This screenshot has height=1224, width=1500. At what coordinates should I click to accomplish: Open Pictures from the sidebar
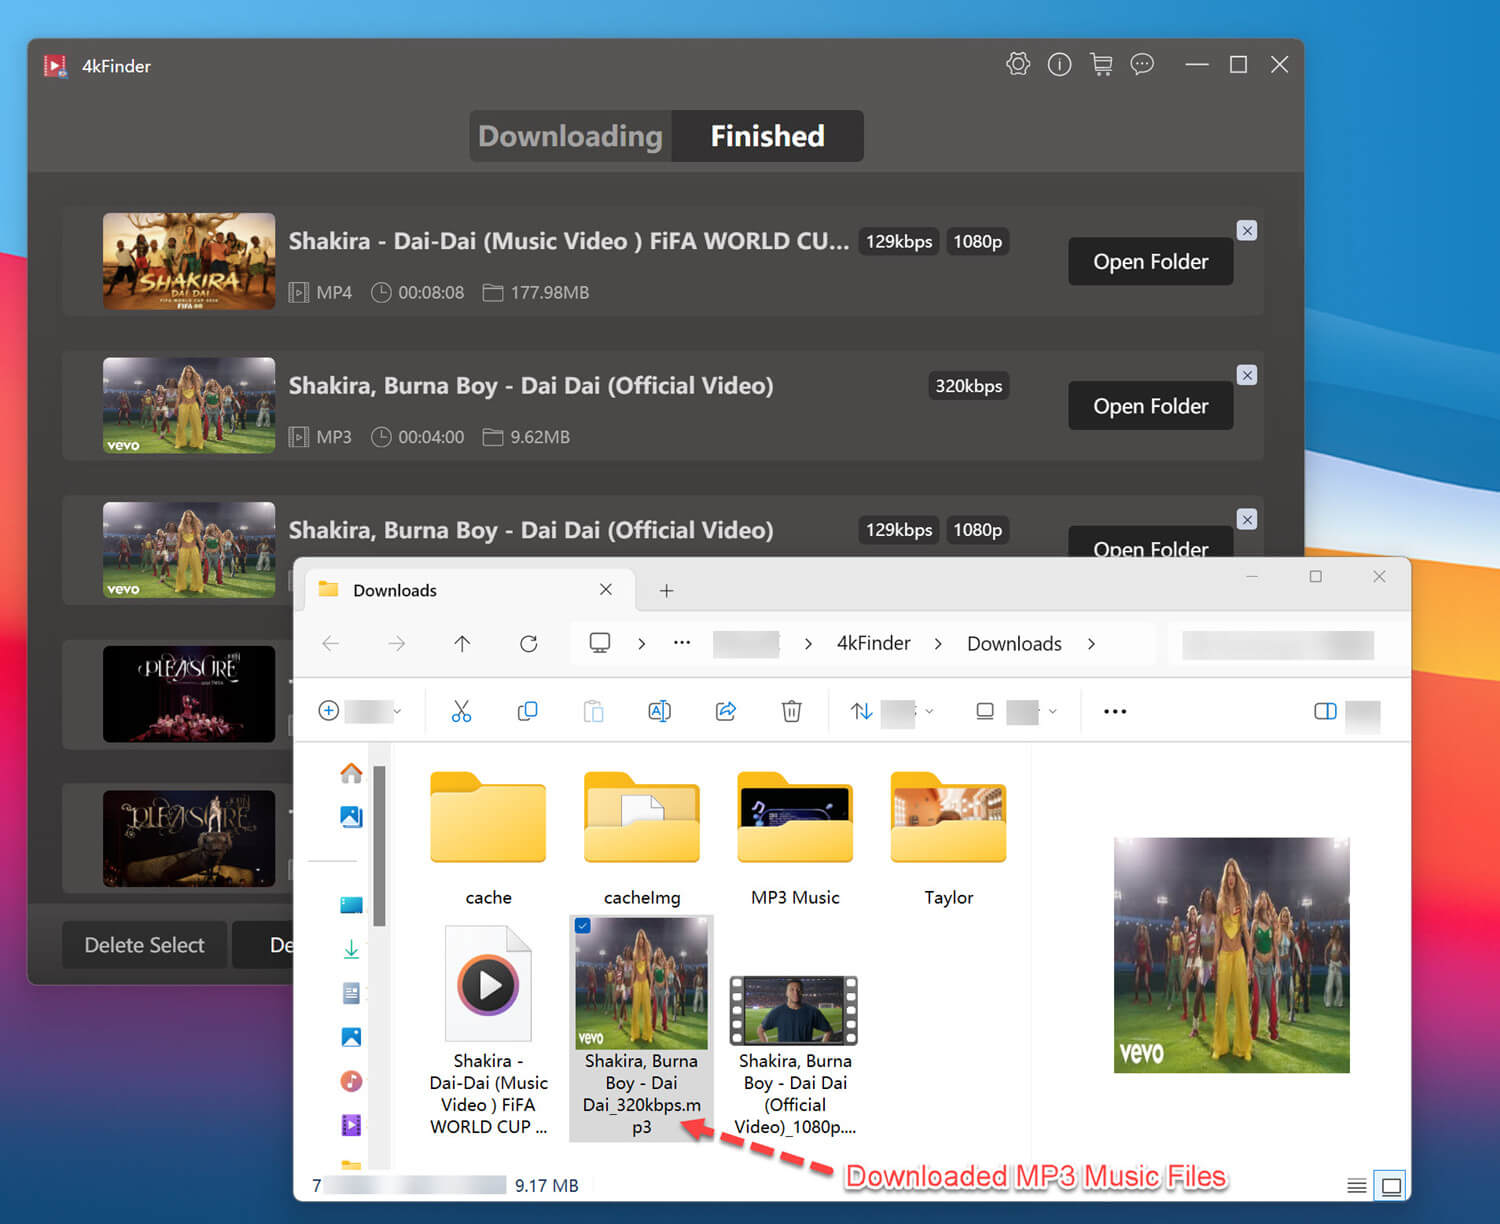coord(351,1037)
